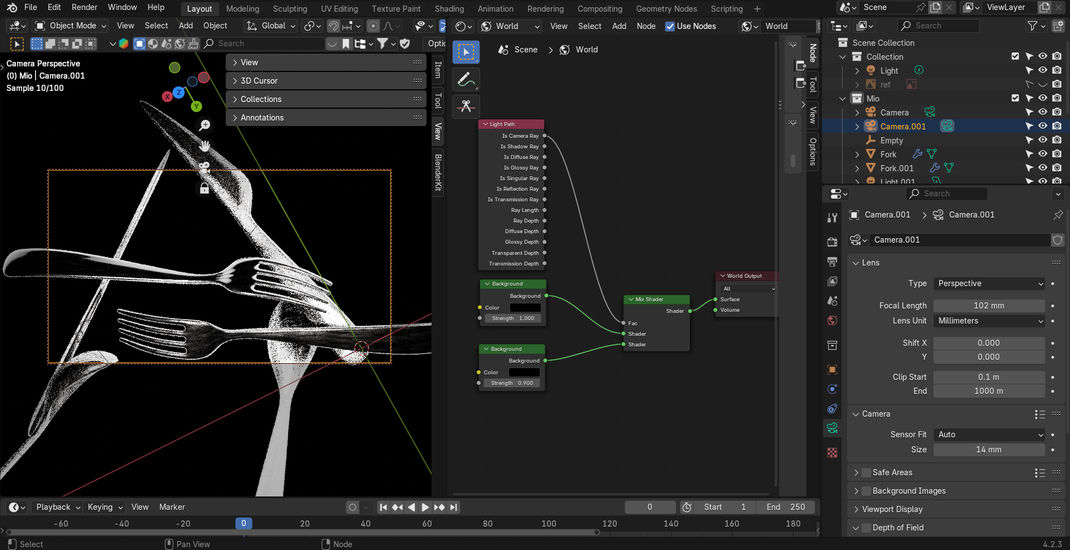Click the Focal Length 102 mm field
Viewport: 1070px width, 550px height.
(x=989, y=306)
